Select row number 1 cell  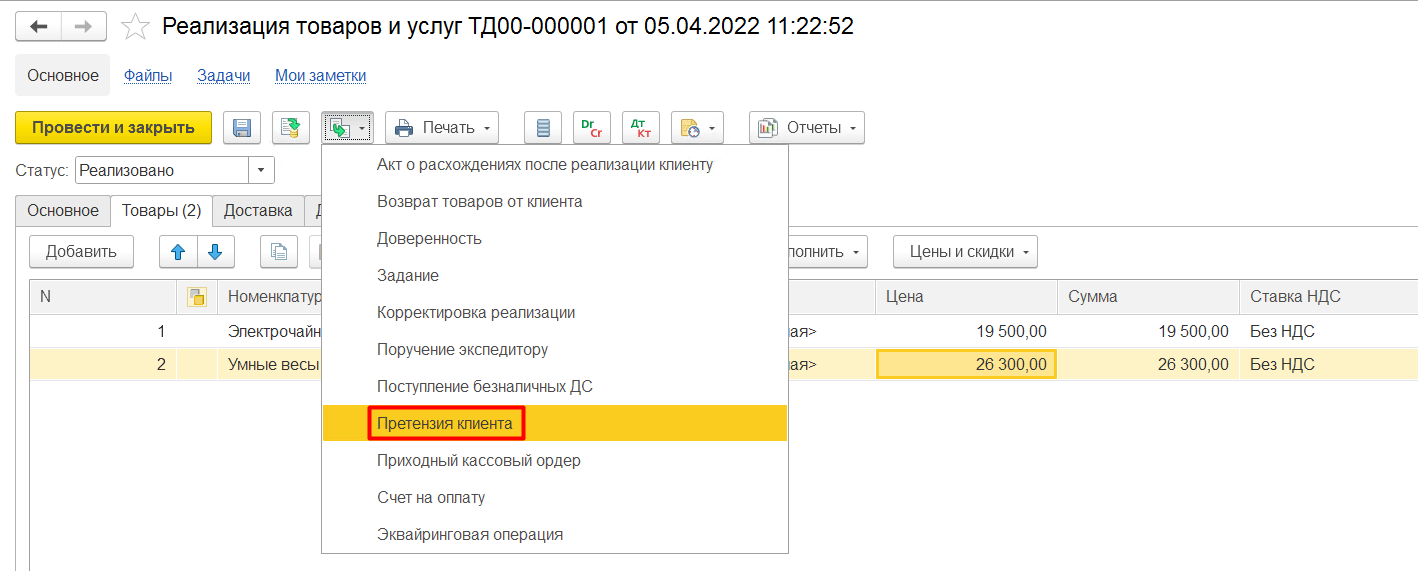[x=103, y=331]
